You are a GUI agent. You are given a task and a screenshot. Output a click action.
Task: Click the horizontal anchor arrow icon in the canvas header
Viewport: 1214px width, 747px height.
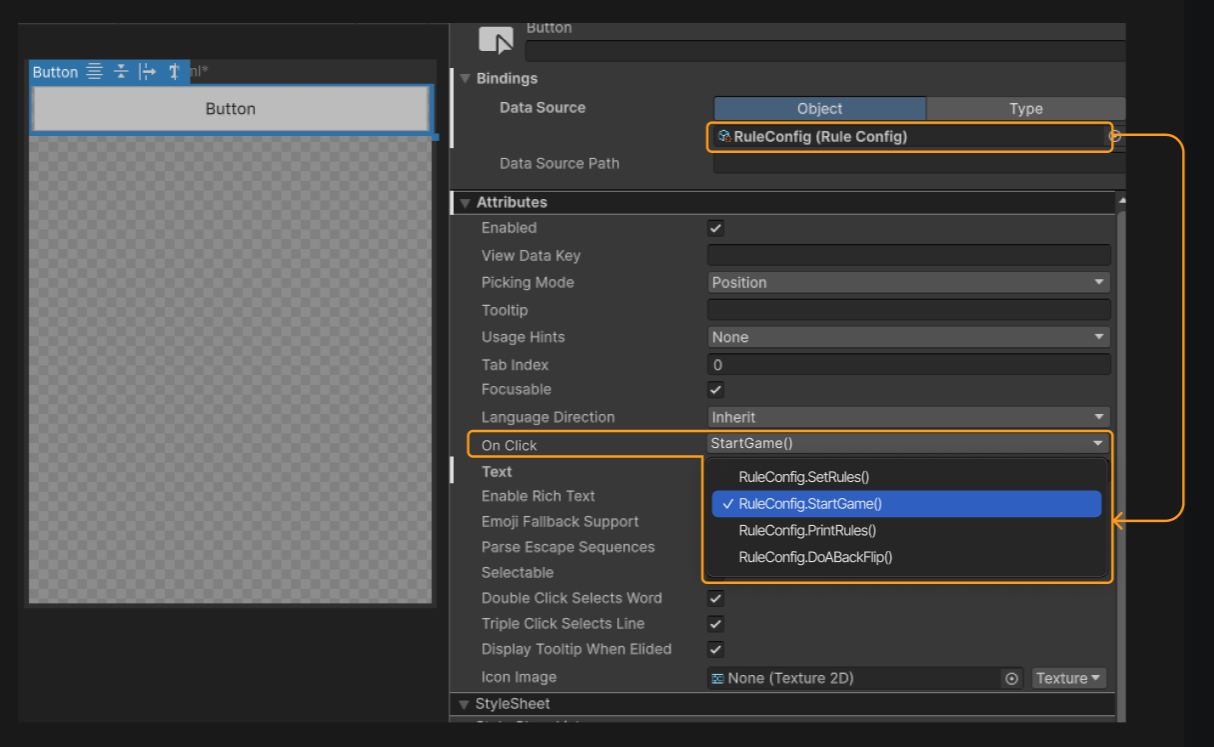(x=147, y=71)
